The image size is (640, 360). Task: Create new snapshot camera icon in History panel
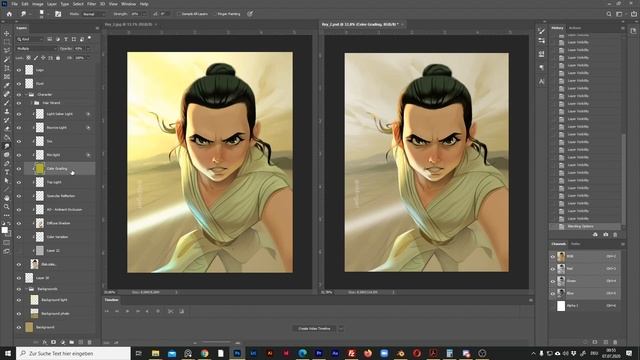pos(605,235)
